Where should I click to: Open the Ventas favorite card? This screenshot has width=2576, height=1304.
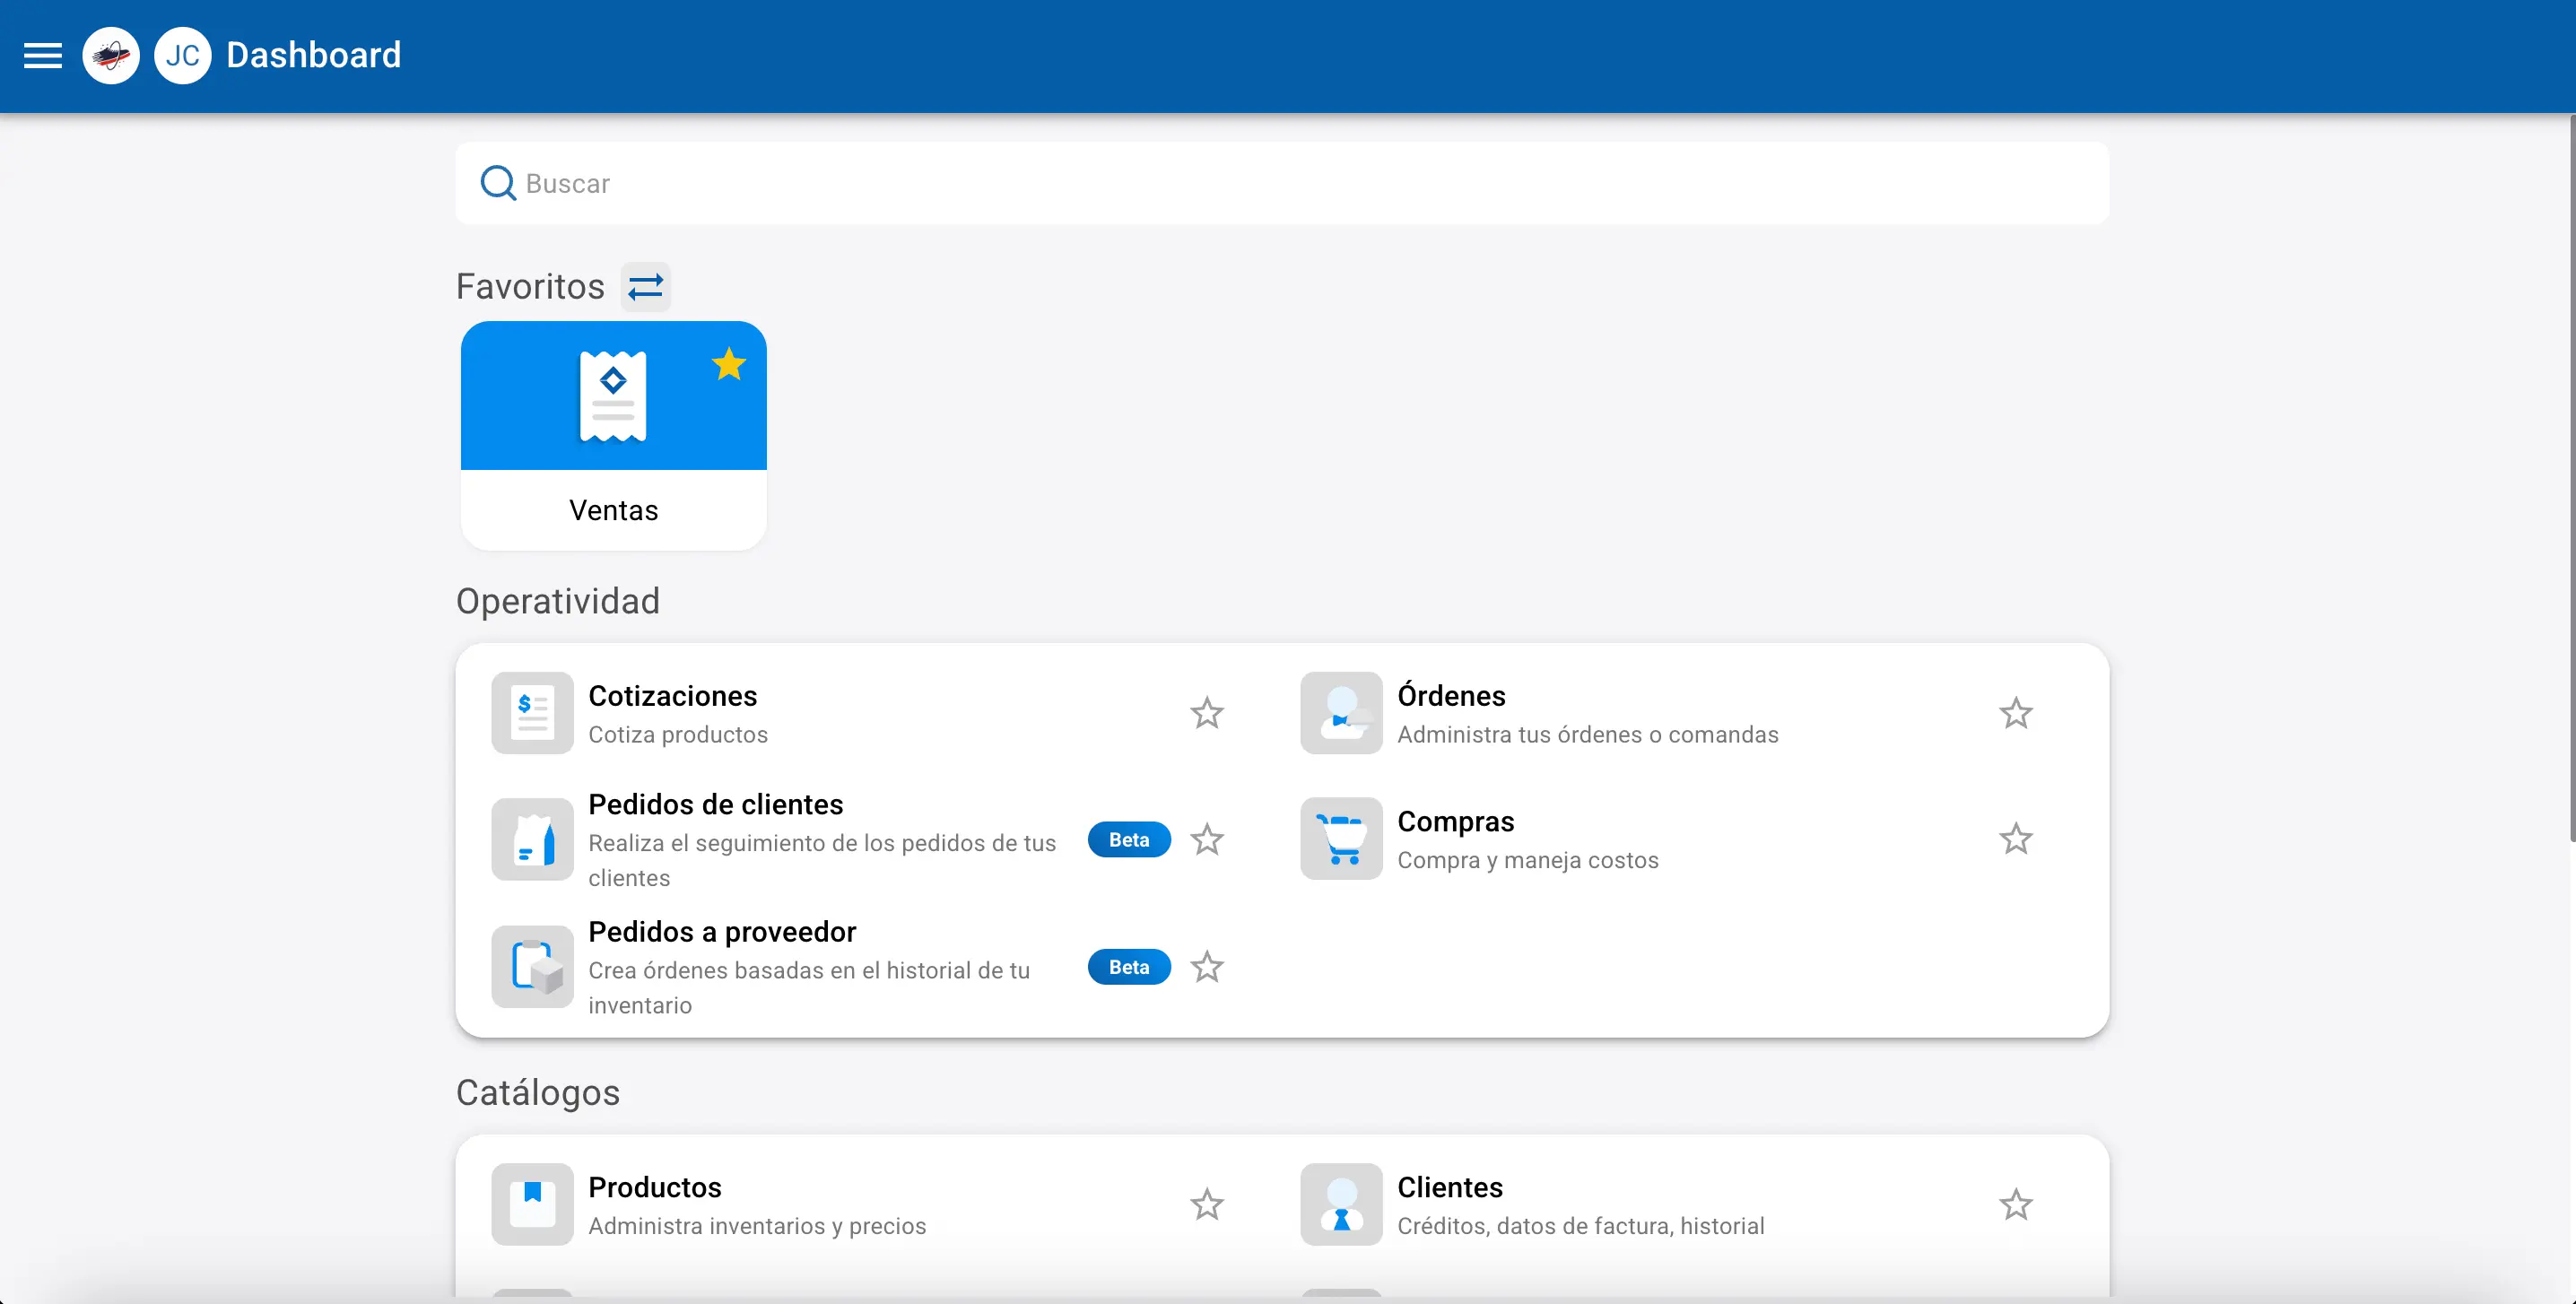click(613, 435)
